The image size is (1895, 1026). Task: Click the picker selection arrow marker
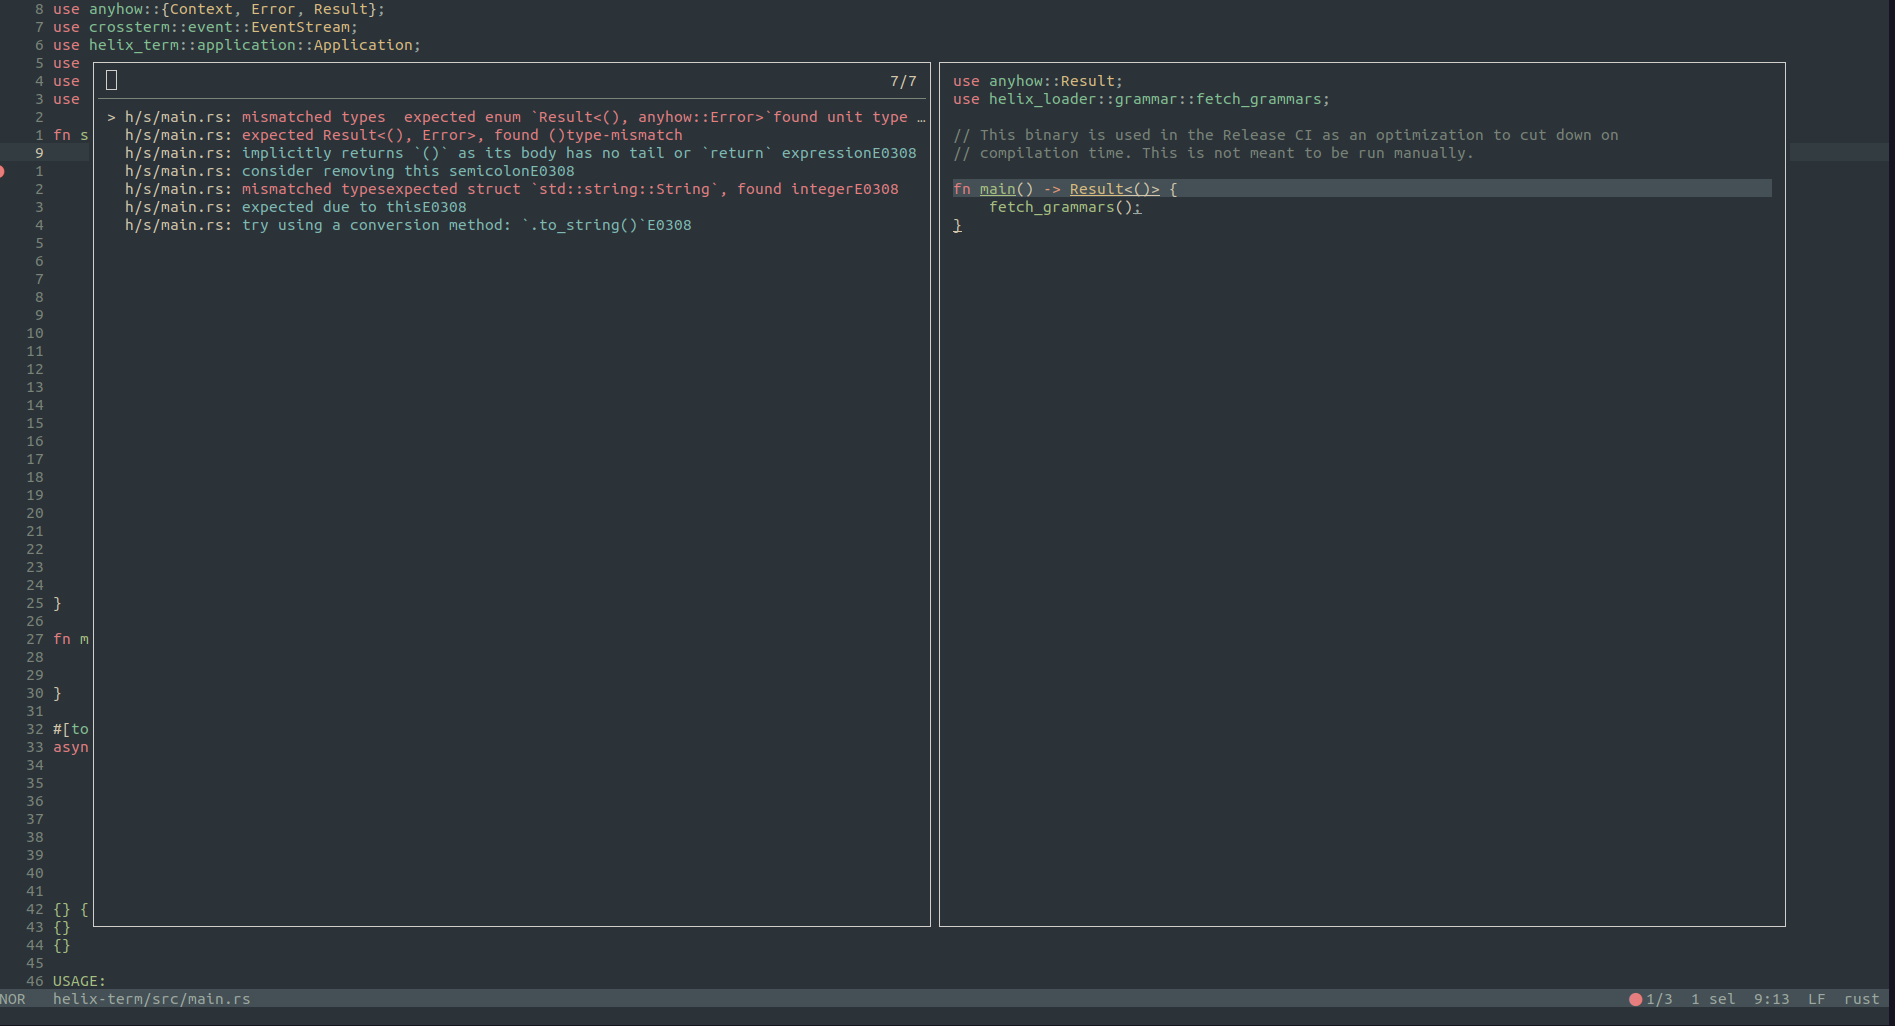111,117
